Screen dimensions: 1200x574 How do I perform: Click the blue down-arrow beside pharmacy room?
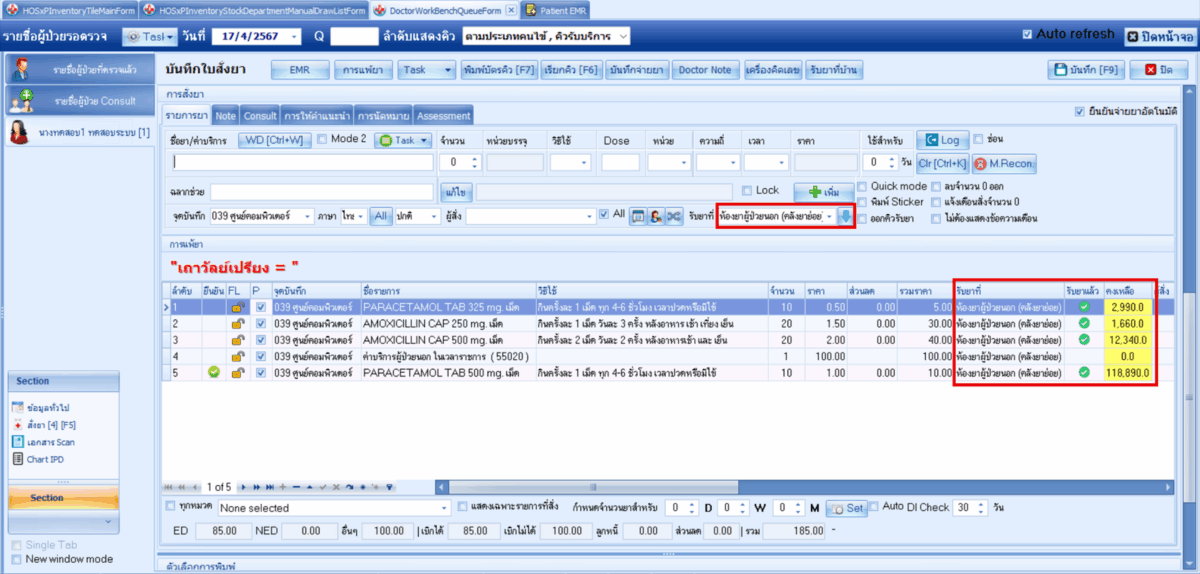[846, 216]
